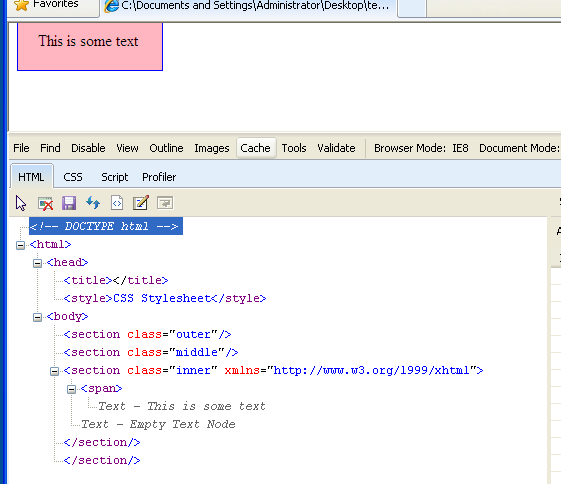Collapse the html tree node
Image resolution: width=561 pixels, height=484 pixels.
click(20, 245)
